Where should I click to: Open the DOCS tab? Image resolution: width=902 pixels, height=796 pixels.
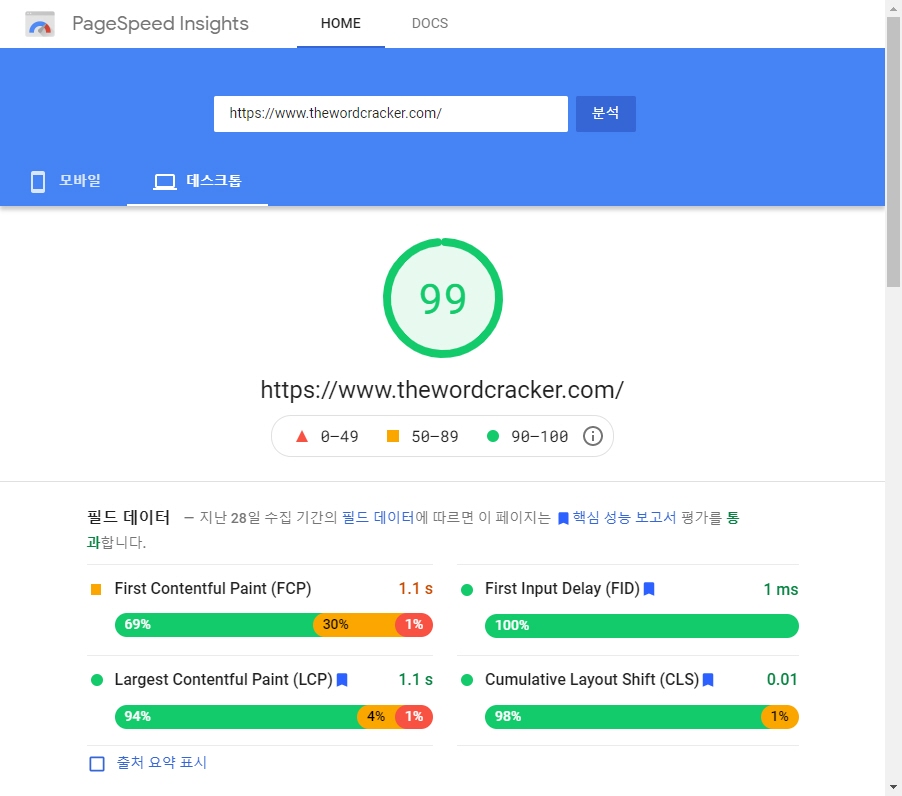pyautogui.click(x=430, y=24)
